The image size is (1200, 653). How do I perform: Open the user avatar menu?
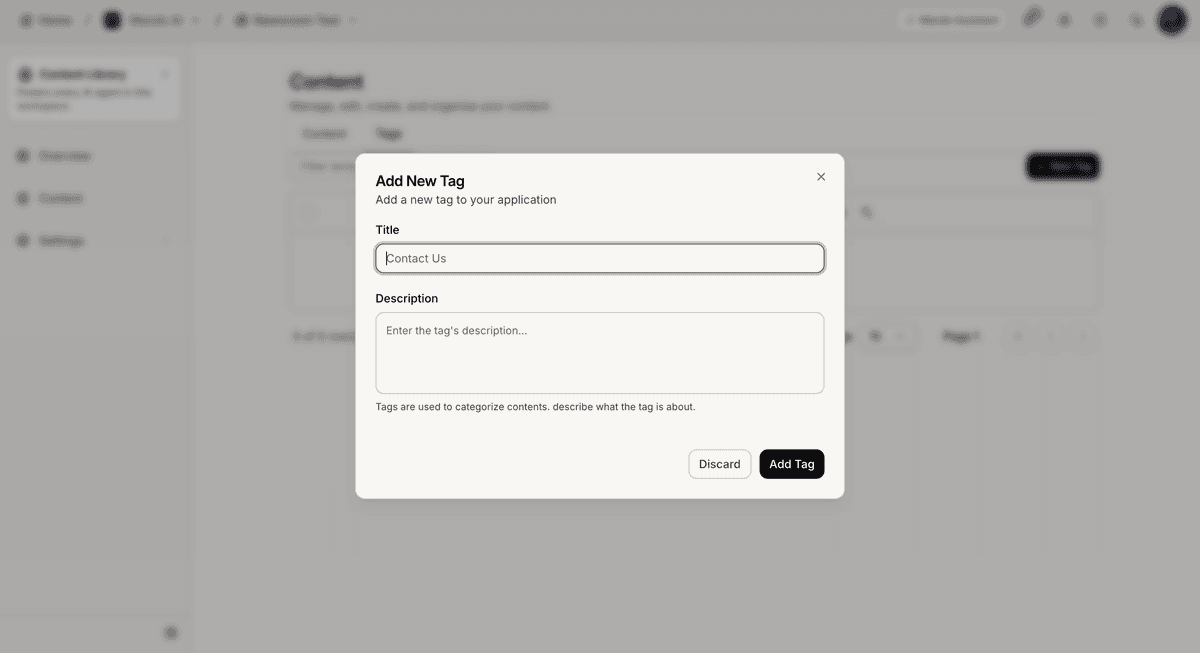tap(1172, 20)
